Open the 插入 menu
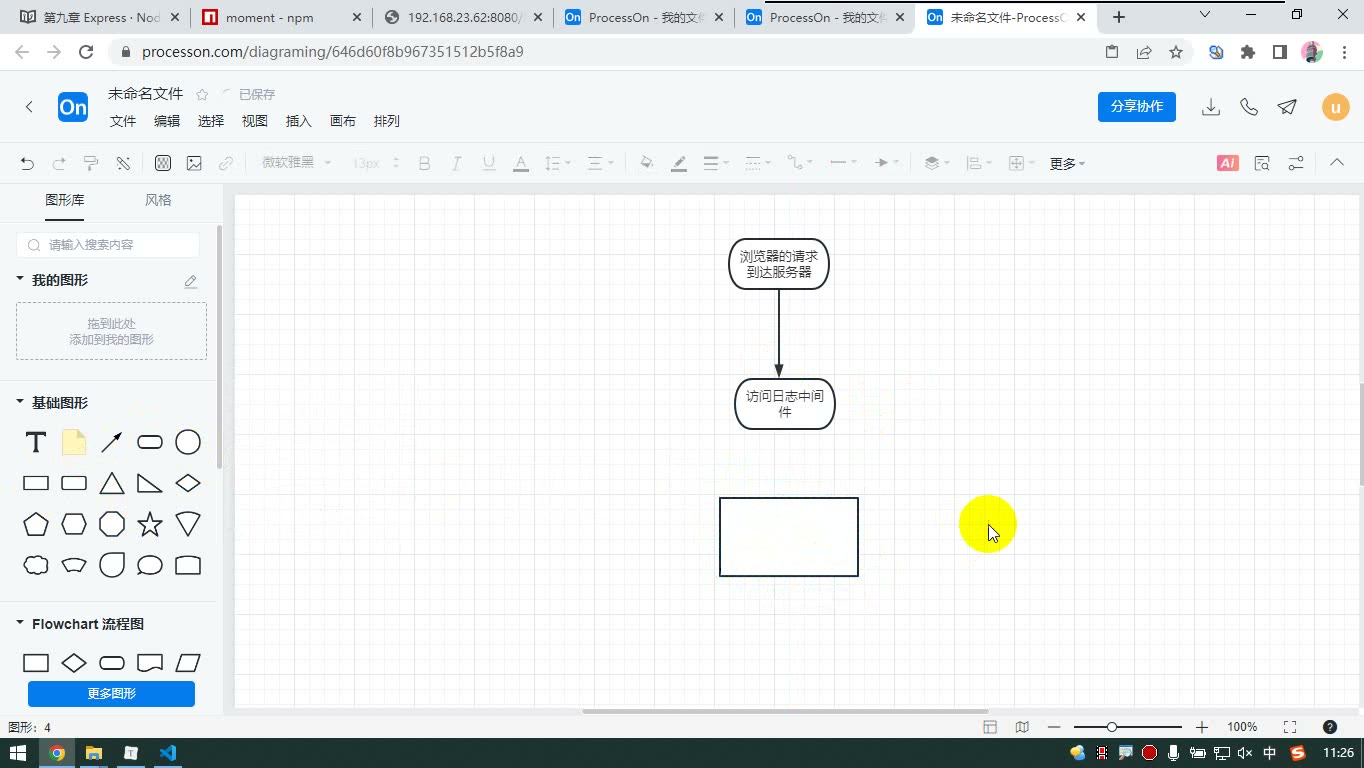Image resolution: width=1364 pixels, height=768 pixels. pyautogui.click(x=299, y=121)
